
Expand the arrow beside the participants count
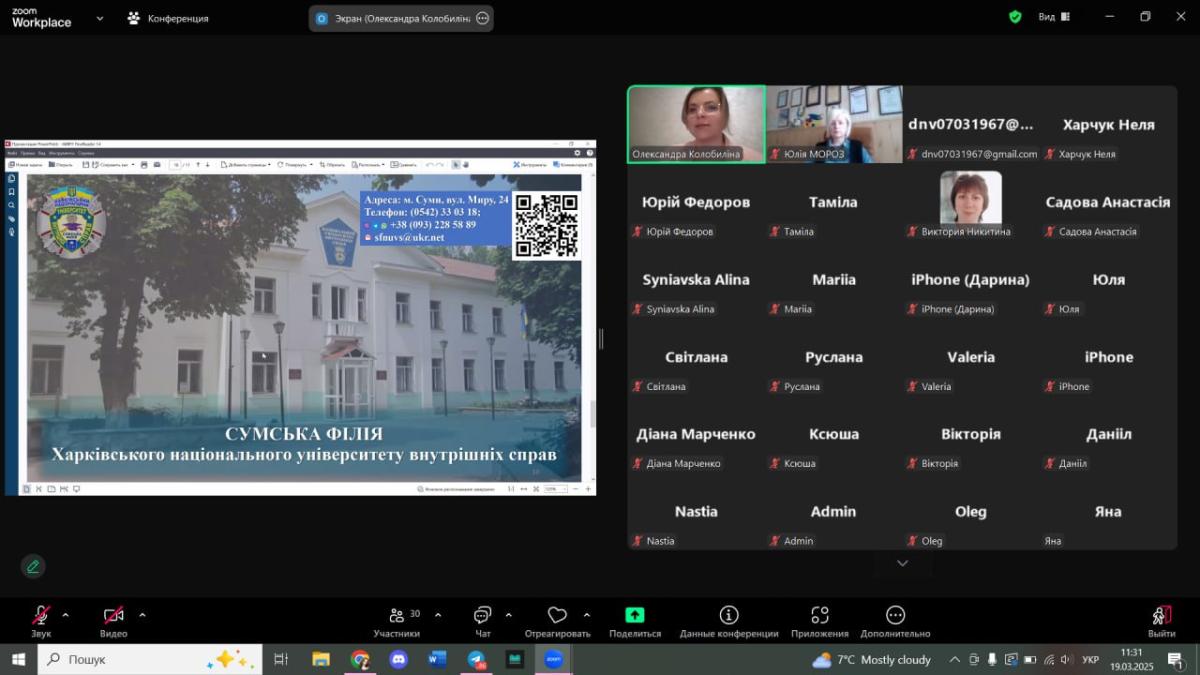[x=438, y=615]
